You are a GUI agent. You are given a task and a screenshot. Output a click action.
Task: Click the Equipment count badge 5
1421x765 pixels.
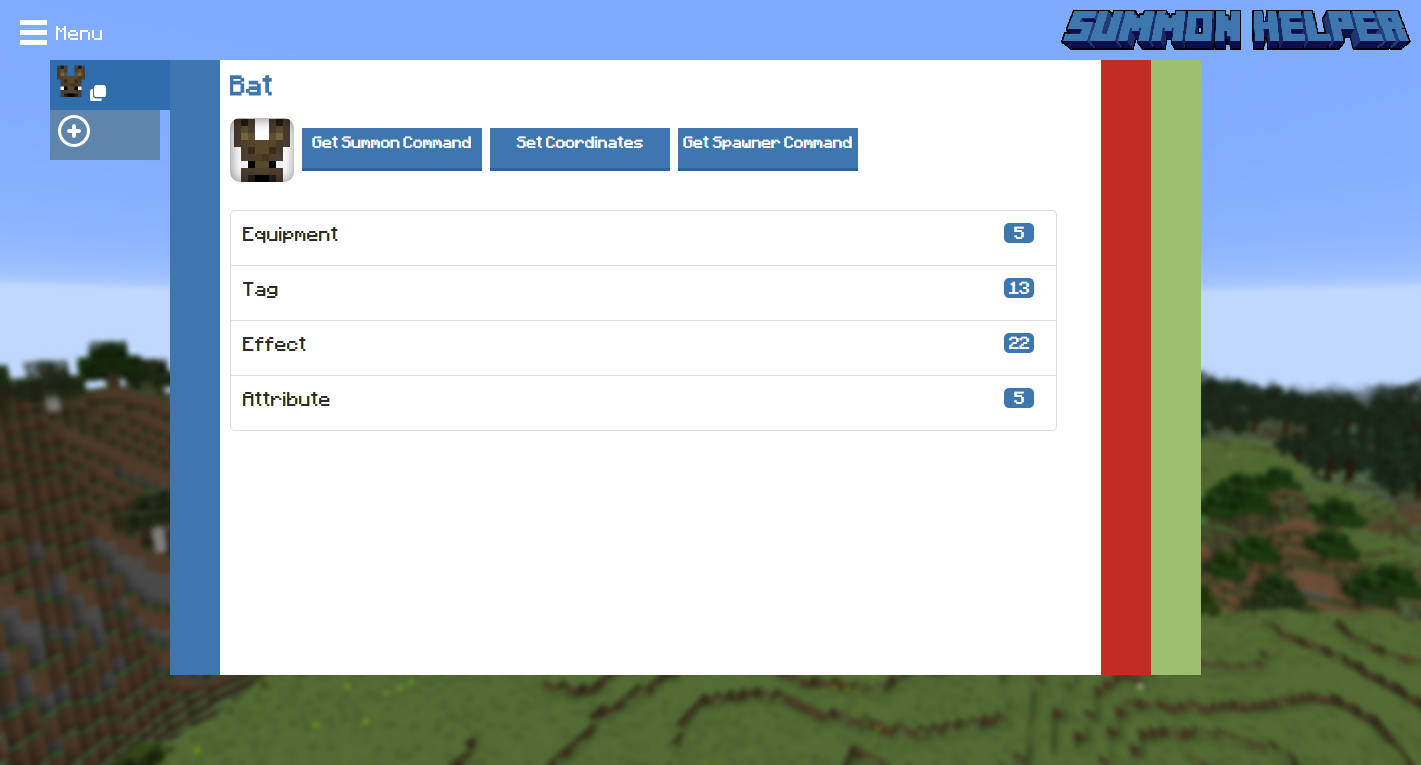[1019, 233]
